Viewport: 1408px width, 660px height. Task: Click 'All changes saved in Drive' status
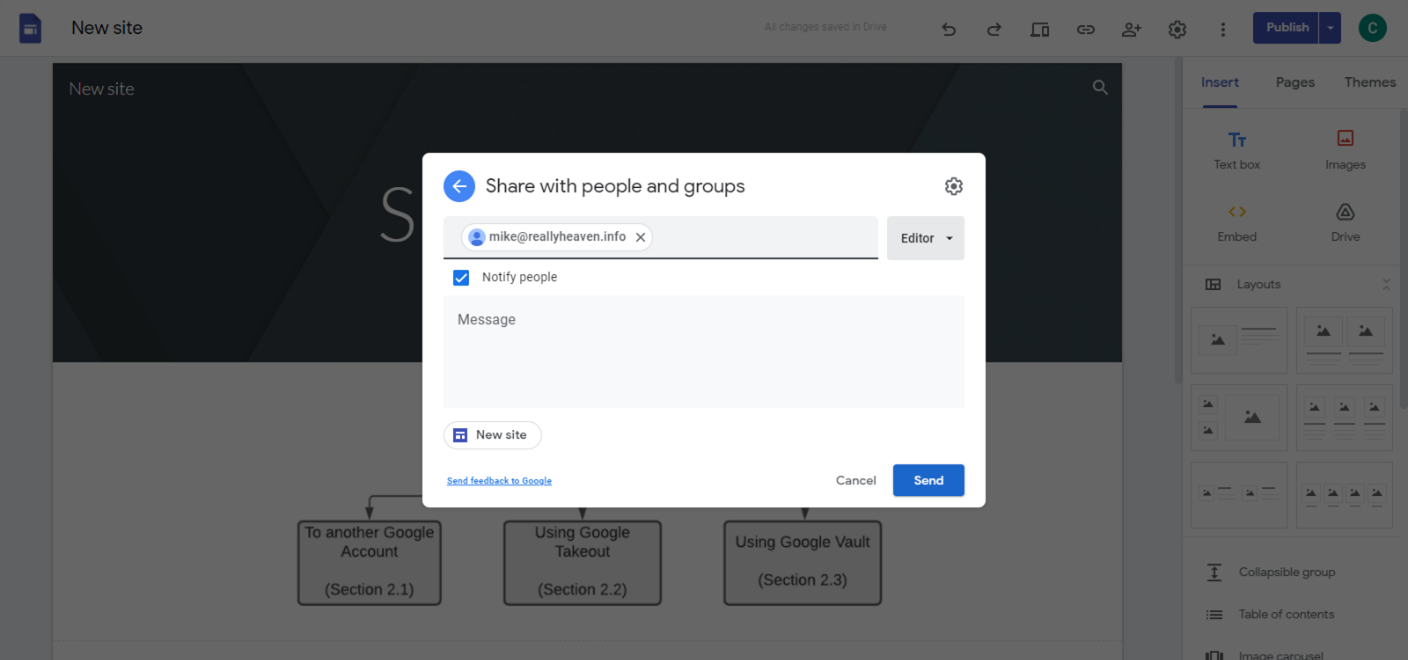click(x=825, y=27)
